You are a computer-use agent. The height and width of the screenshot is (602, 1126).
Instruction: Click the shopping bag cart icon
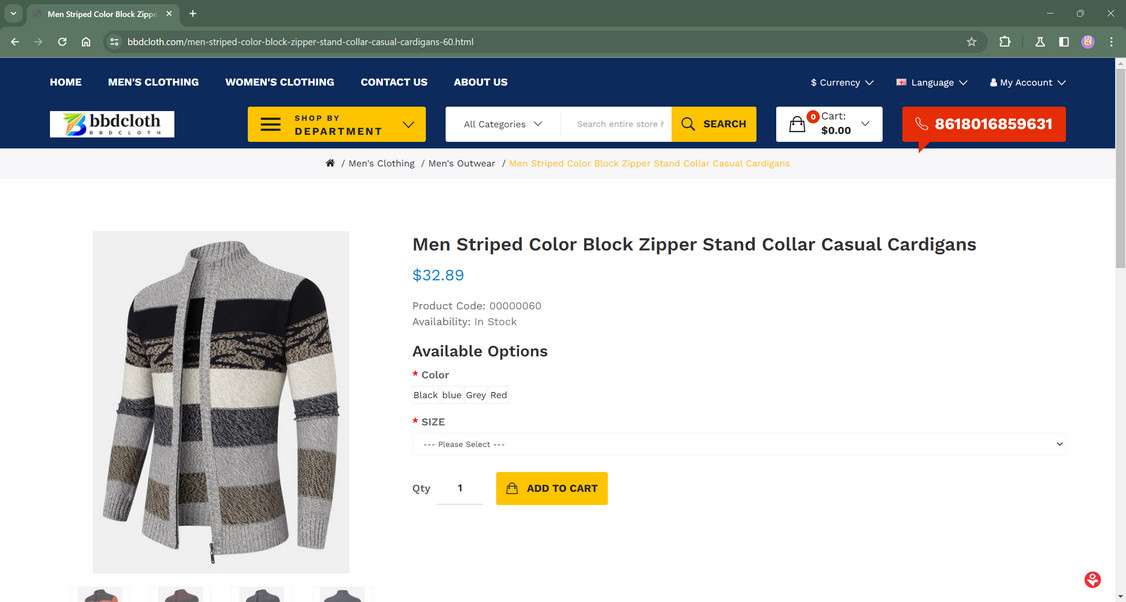pyautogui.click(x=798, y=123)
